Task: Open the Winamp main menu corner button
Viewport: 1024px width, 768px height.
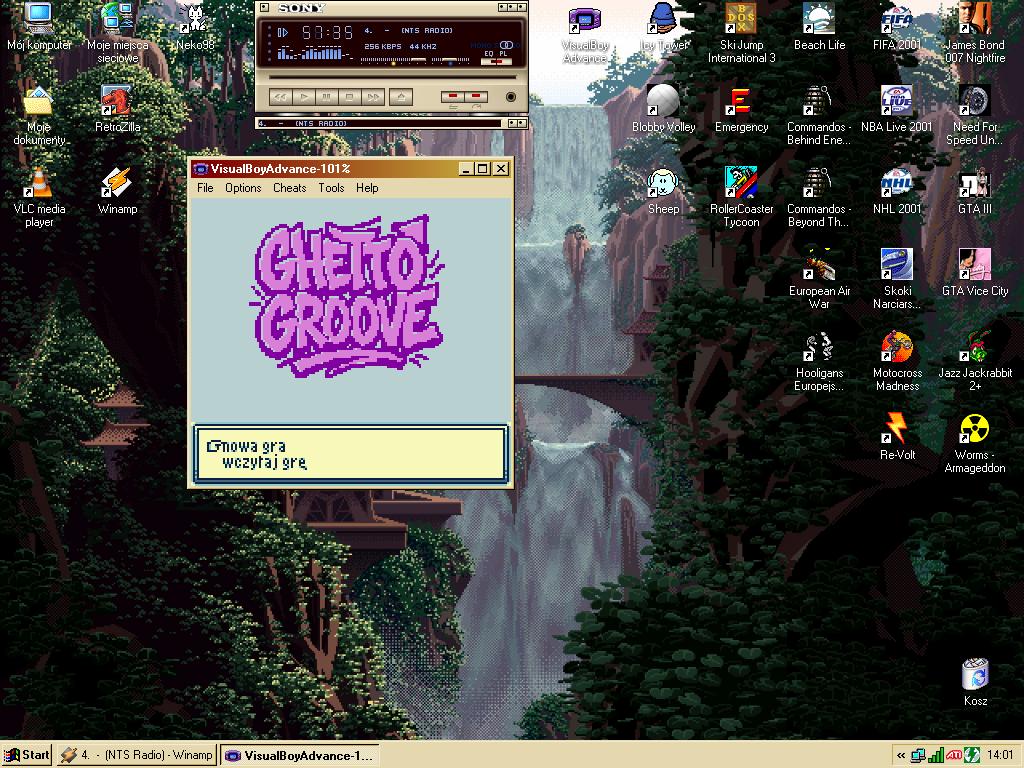Action: (264, 8)
